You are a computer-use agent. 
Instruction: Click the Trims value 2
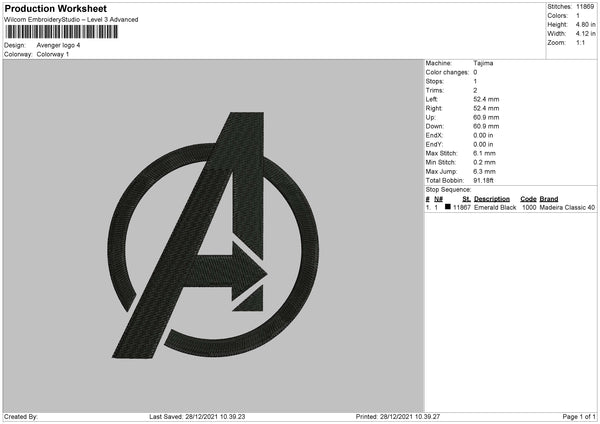pos(475,90)
